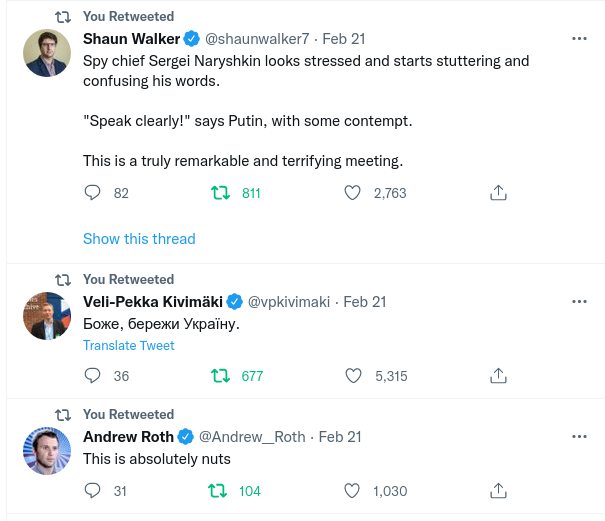The height and width of the screenshot is (521, 605).
Task: Like Veli-Pekka Kivimäki's tweet
Action: [351, 376]
